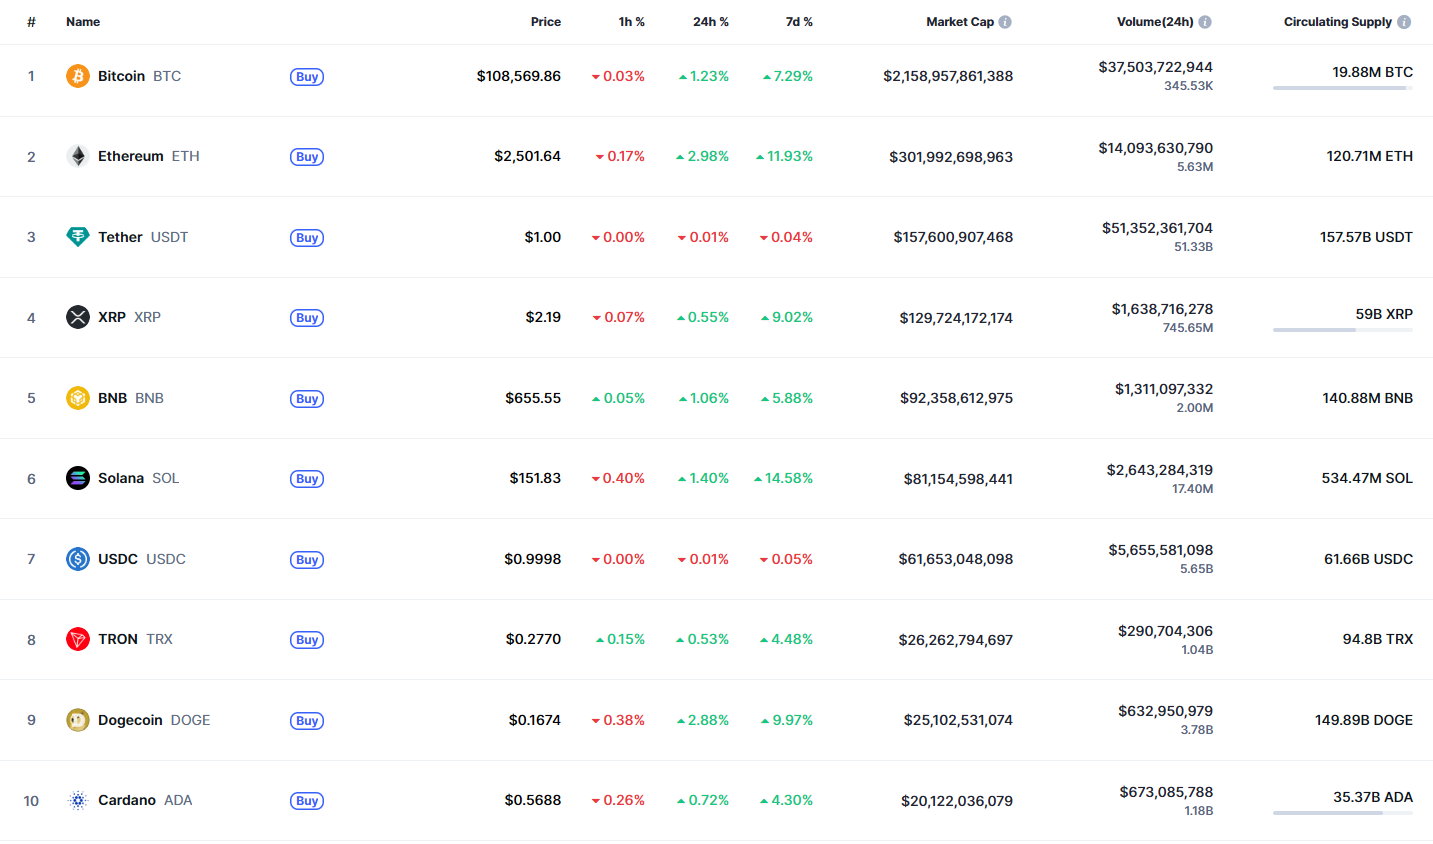Click the XRP logo icon
The height and width of the screenshot is (844, 1433).
78,317
